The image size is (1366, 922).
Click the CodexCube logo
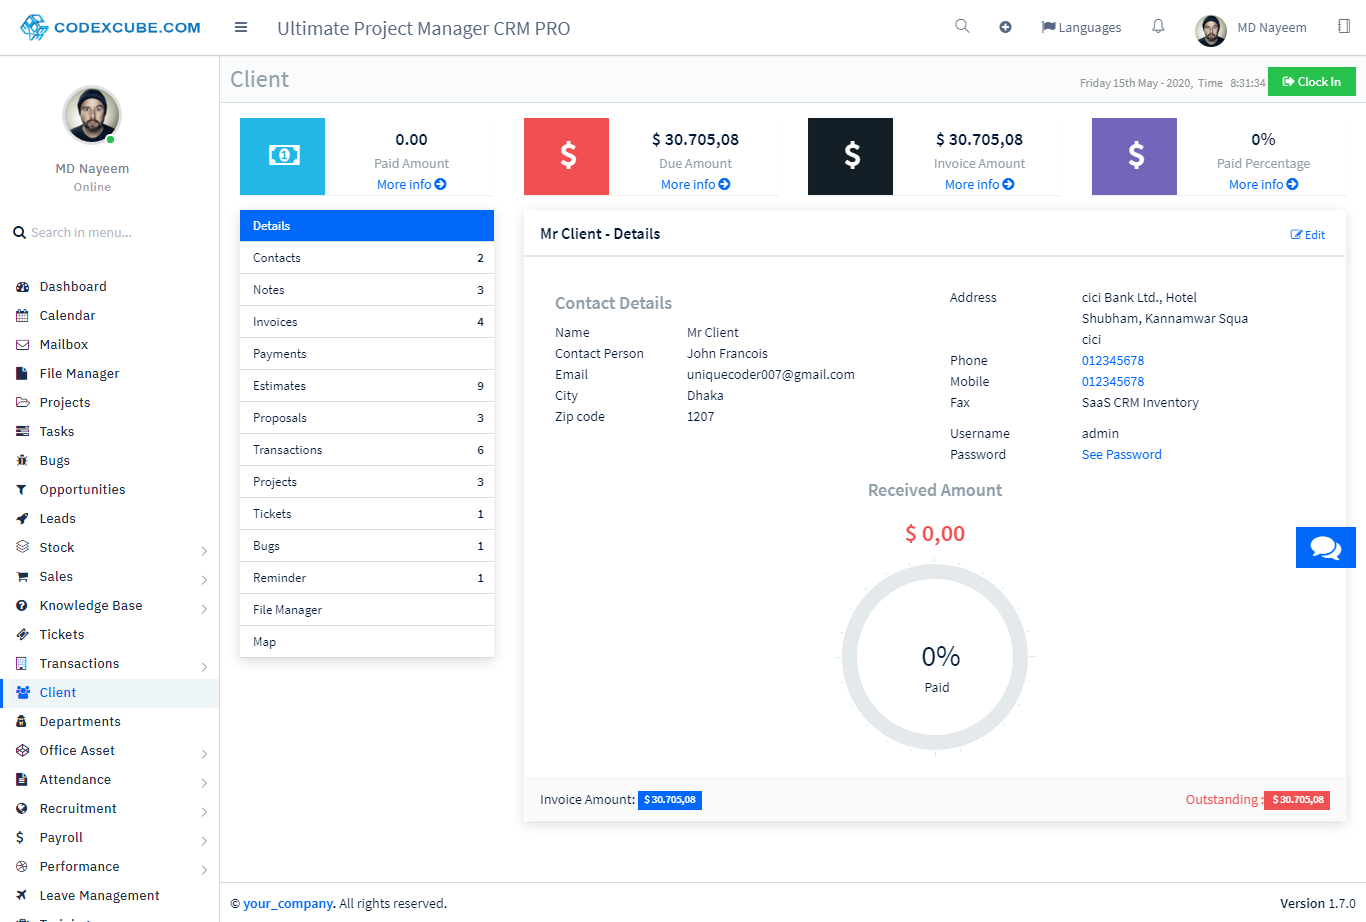coord(110,27)
